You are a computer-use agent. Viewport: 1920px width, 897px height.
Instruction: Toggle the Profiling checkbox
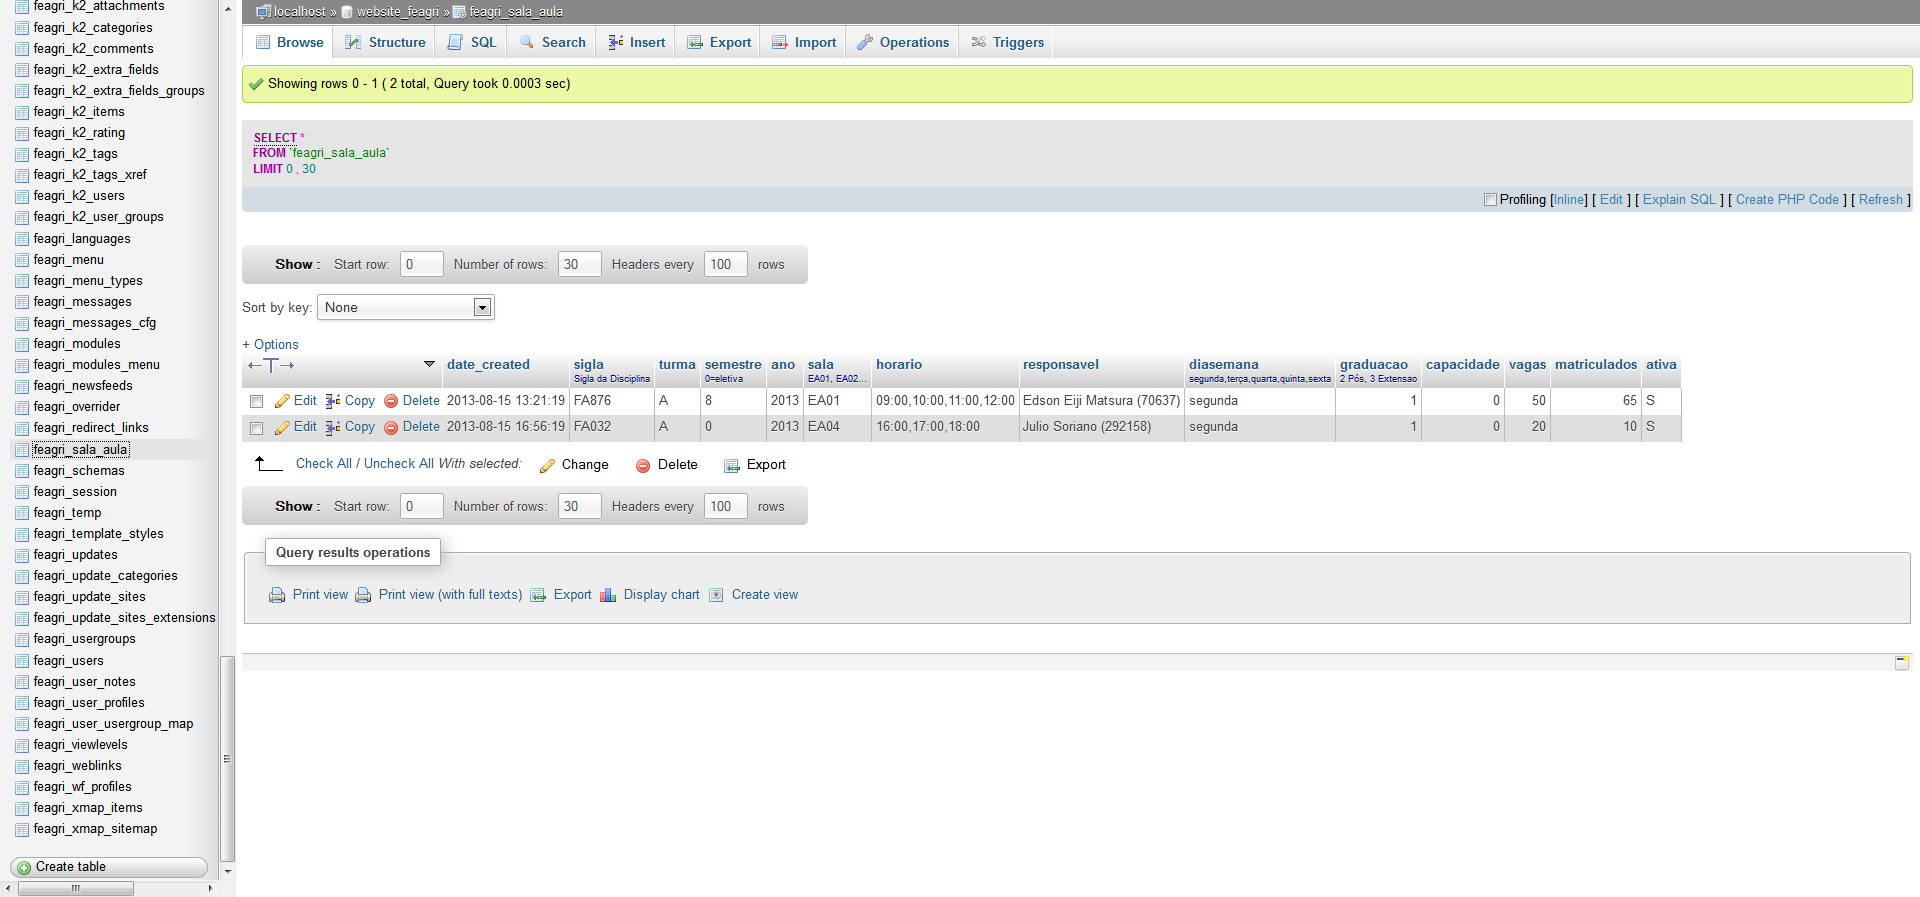pyautogui.click(x=1490, y=200)
